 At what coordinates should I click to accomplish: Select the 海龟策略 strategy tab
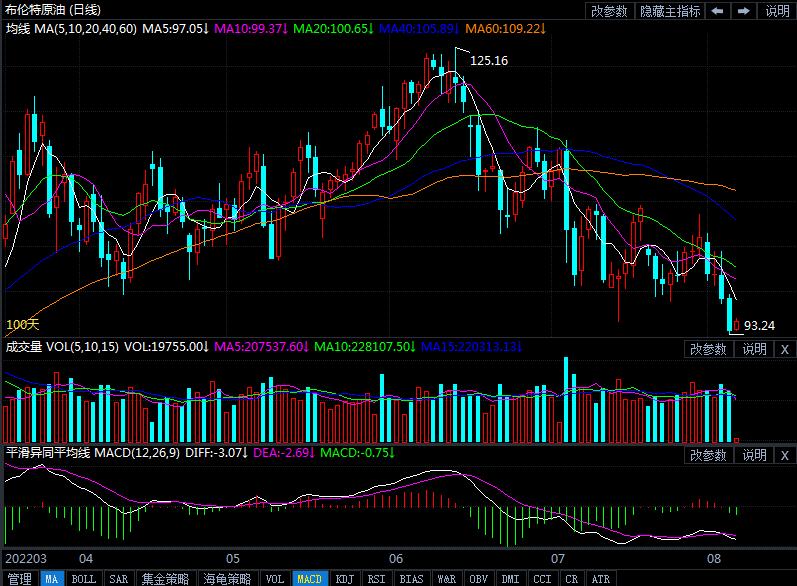click(227, 578)
